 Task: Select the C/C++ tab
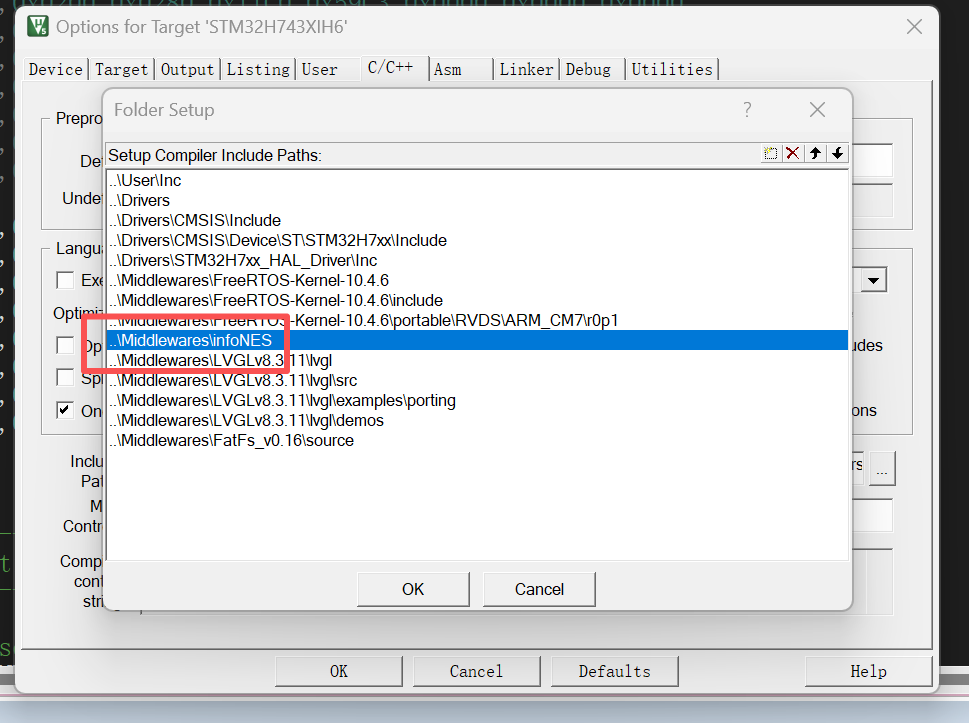pos(394,67)
